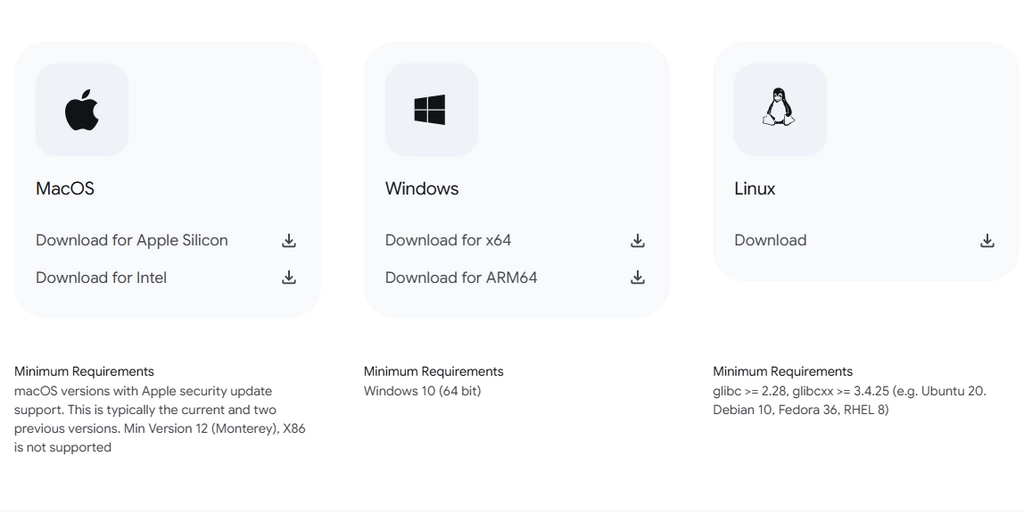This screenshot has width=1024, height=531.
Task: Open Download for x64 link
Action: click(448, 240)
